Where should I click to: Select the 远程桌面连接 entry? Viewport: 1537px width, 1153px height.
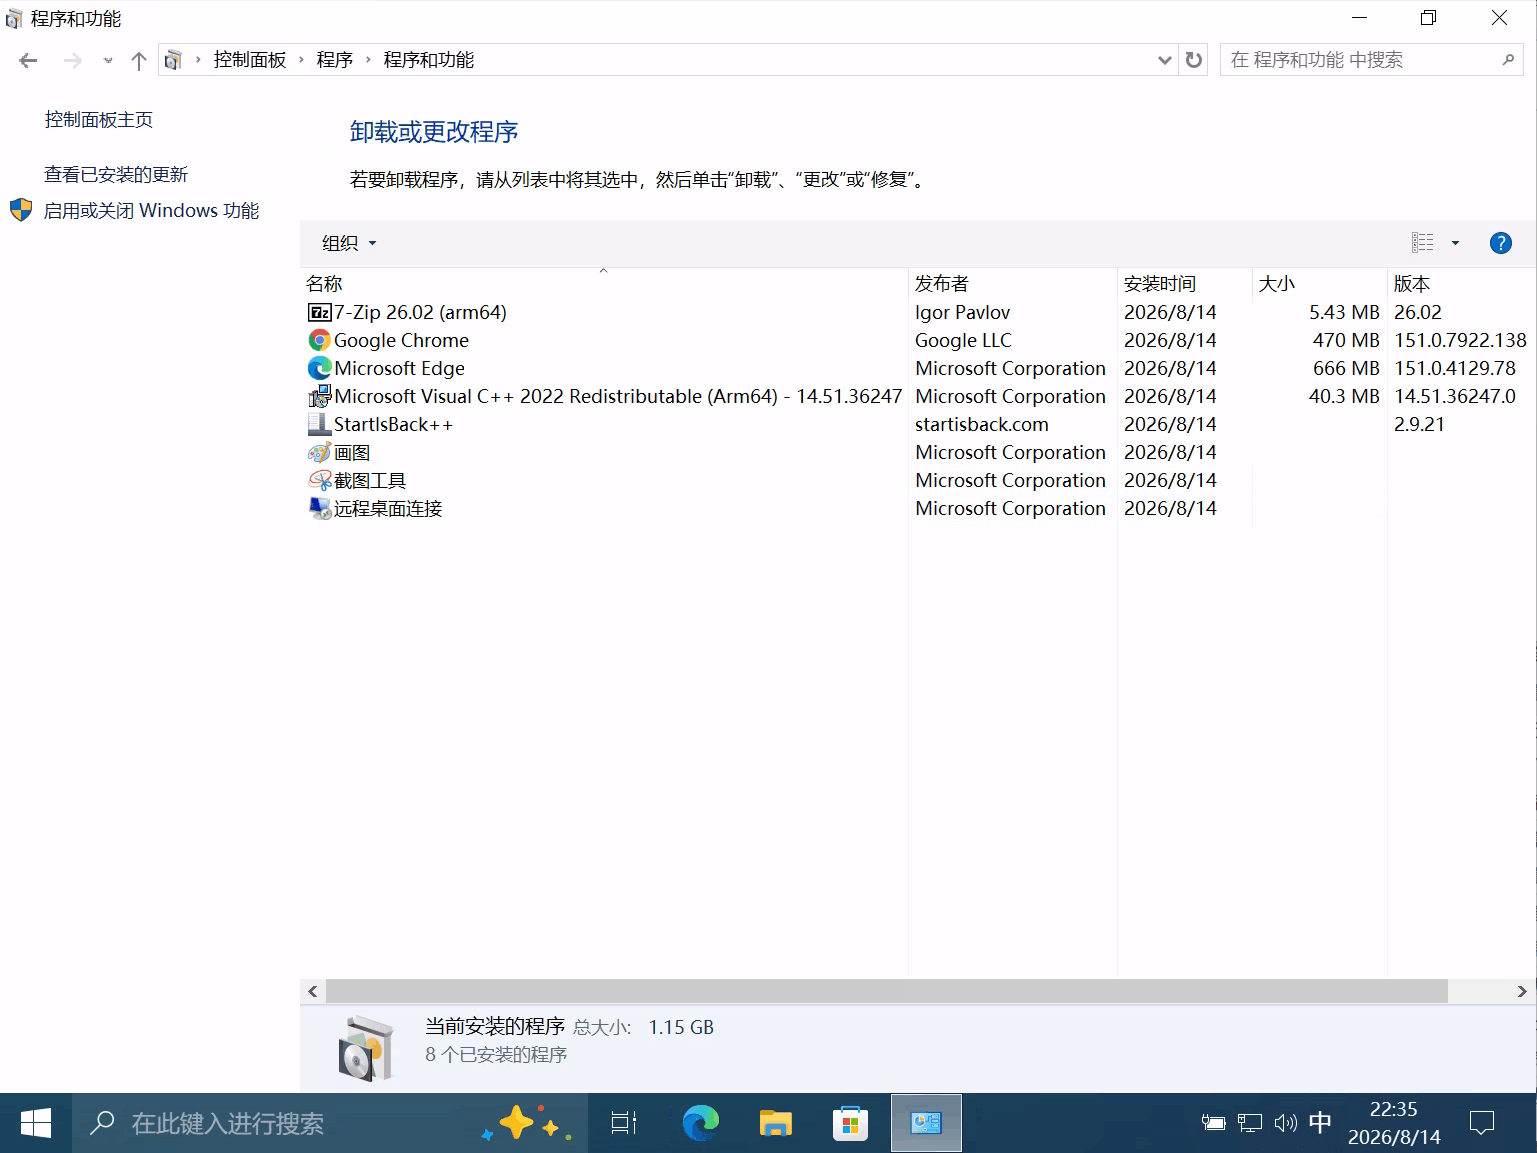(x=388, y=509)
